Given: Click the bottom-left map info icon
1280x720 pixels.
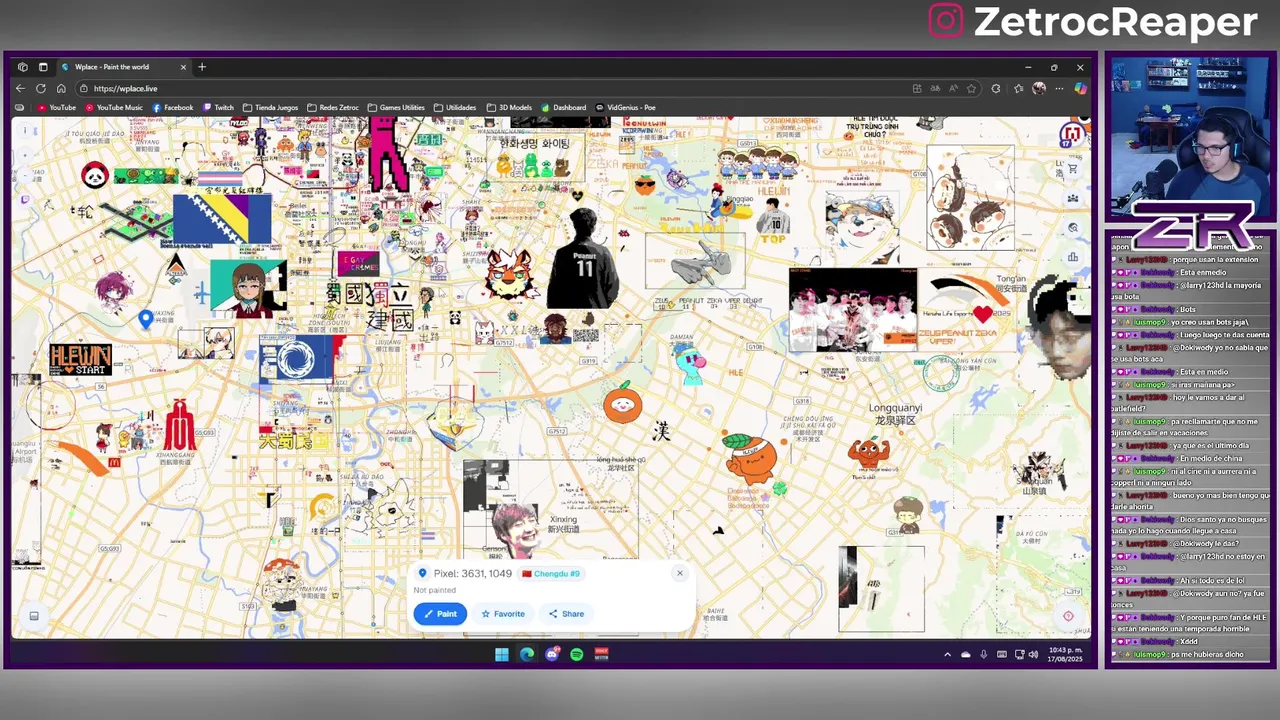Looking at the screenshot, I should coord(33,616).
